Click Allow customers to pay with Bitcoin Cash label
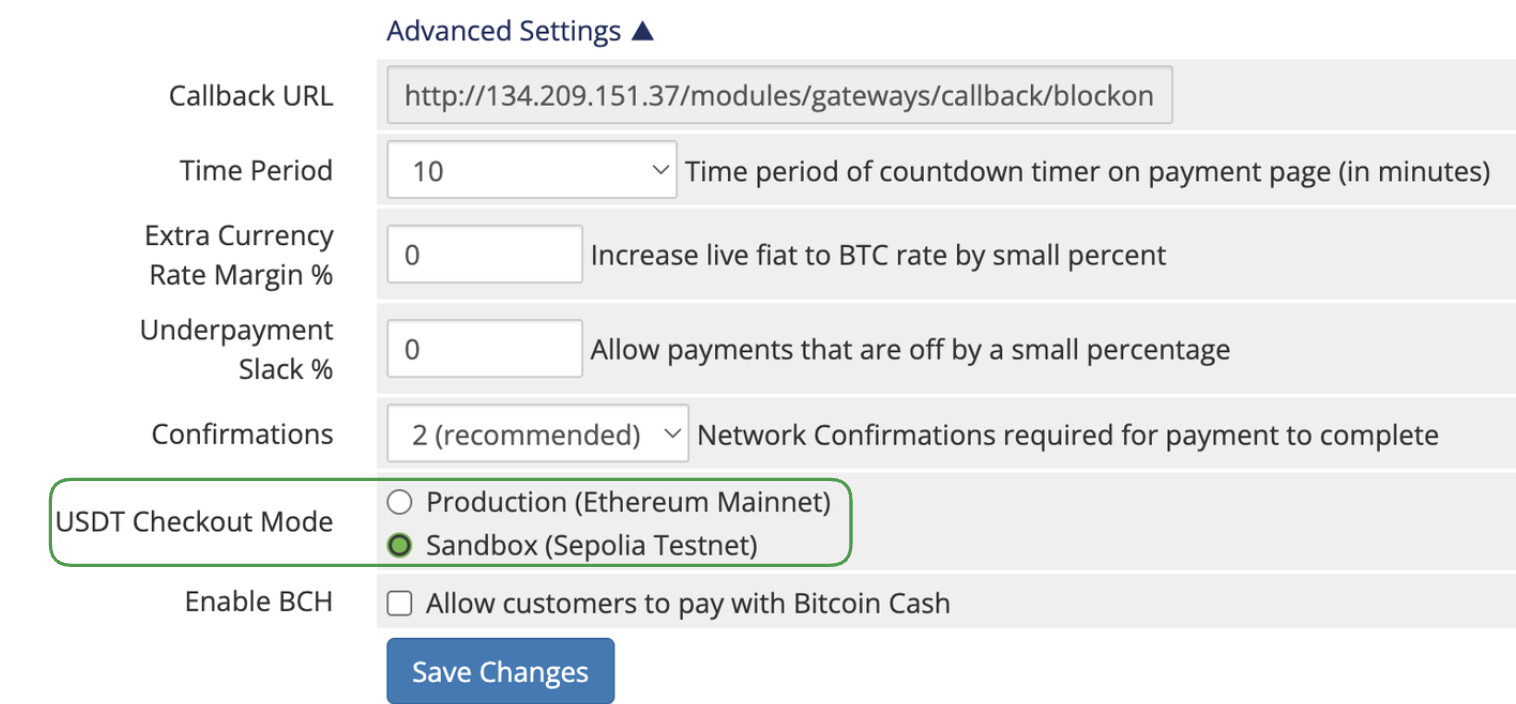Image resolution: width=1516 pixels, height=704 pixels. pyautogui.click(x=688, y=604)
